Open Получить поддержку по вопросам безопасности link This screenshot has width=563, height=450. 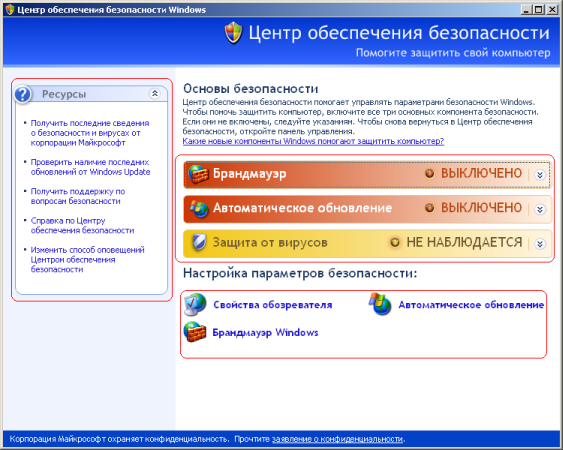click(x=78, y=196)
